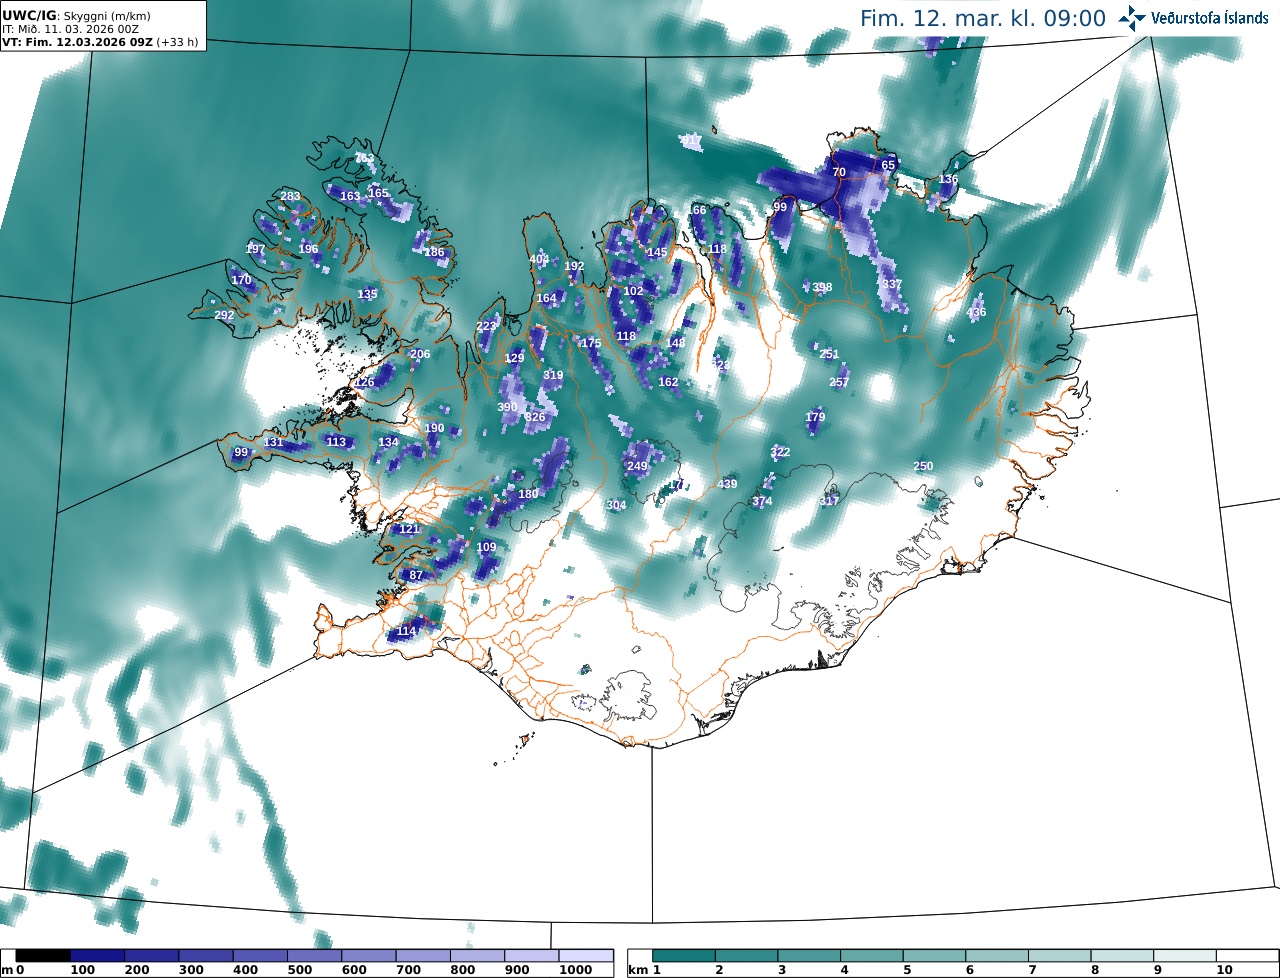
Task: Click the visibility value 131 on Snæfellsnes
Action: tap(273, 442)
